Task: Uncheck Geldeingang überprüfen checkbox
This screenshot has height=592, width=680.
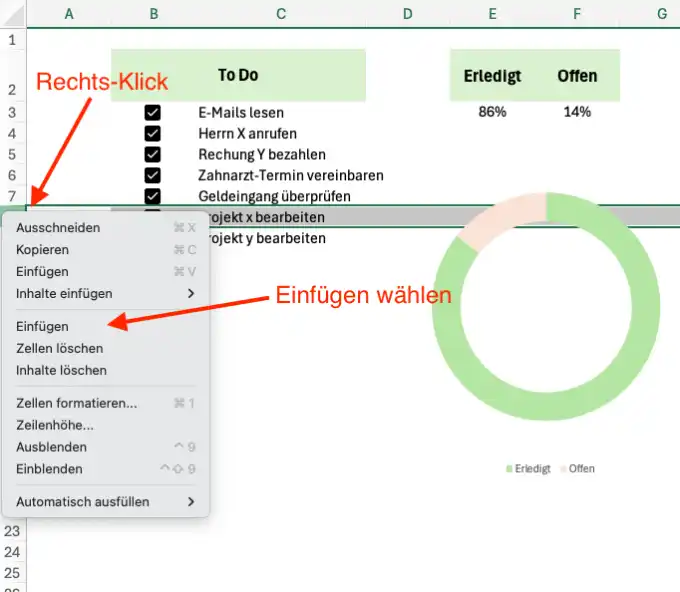Action: 152,196
